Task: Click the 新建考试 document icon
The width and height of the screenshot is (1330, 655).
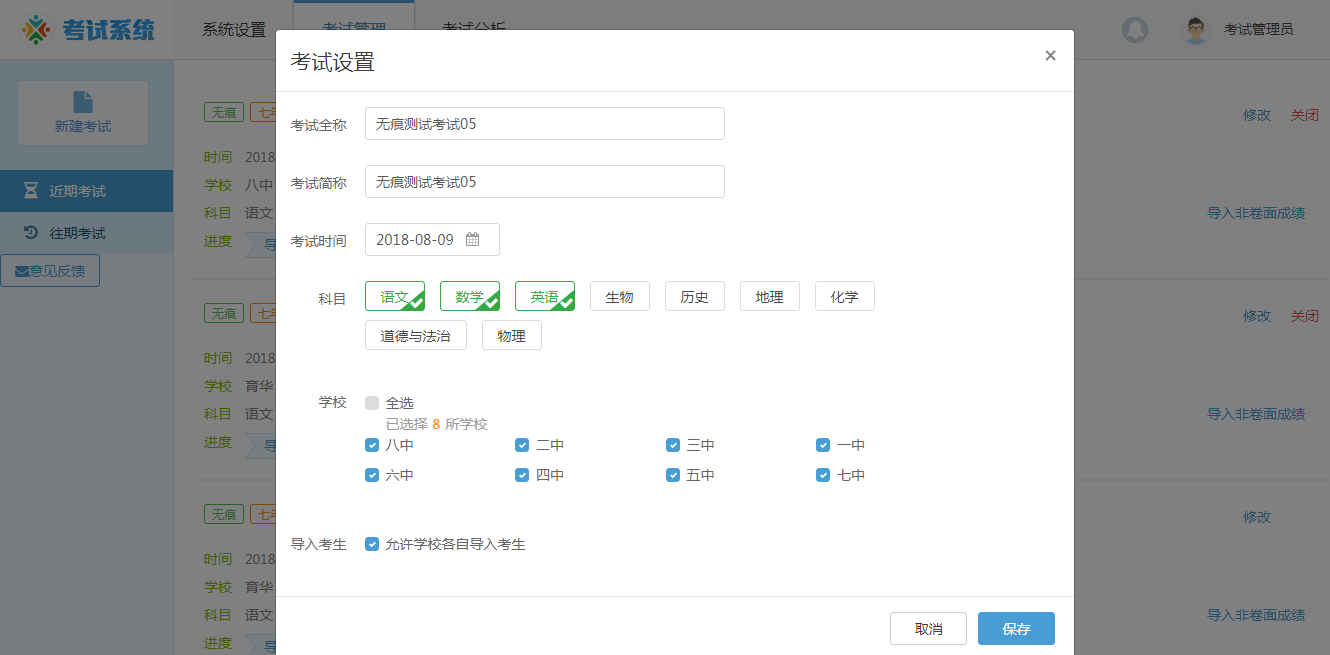Action: point(83,102)
